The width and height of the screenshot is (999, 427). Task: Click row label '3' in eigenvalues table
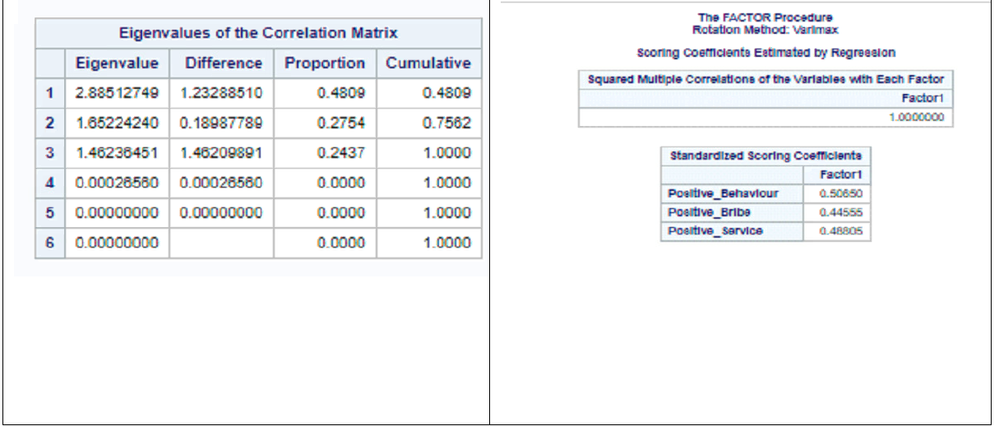(x=50, y=153)
